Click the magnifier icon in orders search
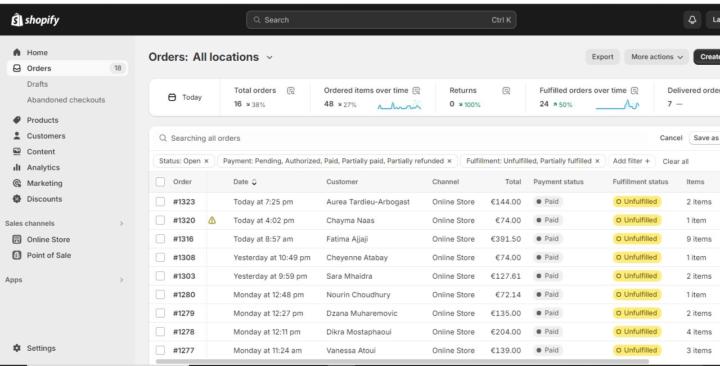 click(163, 138)
